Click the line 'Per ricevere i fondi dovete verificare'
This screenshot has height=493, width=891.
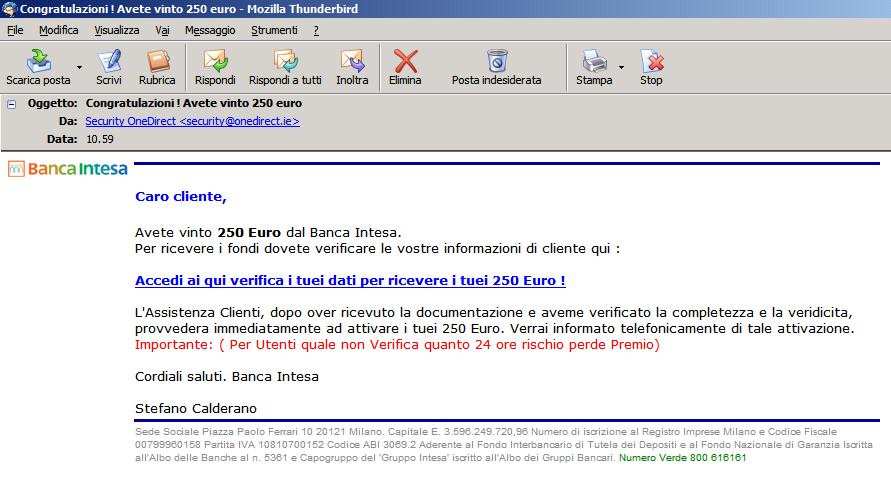click(377, 249)
